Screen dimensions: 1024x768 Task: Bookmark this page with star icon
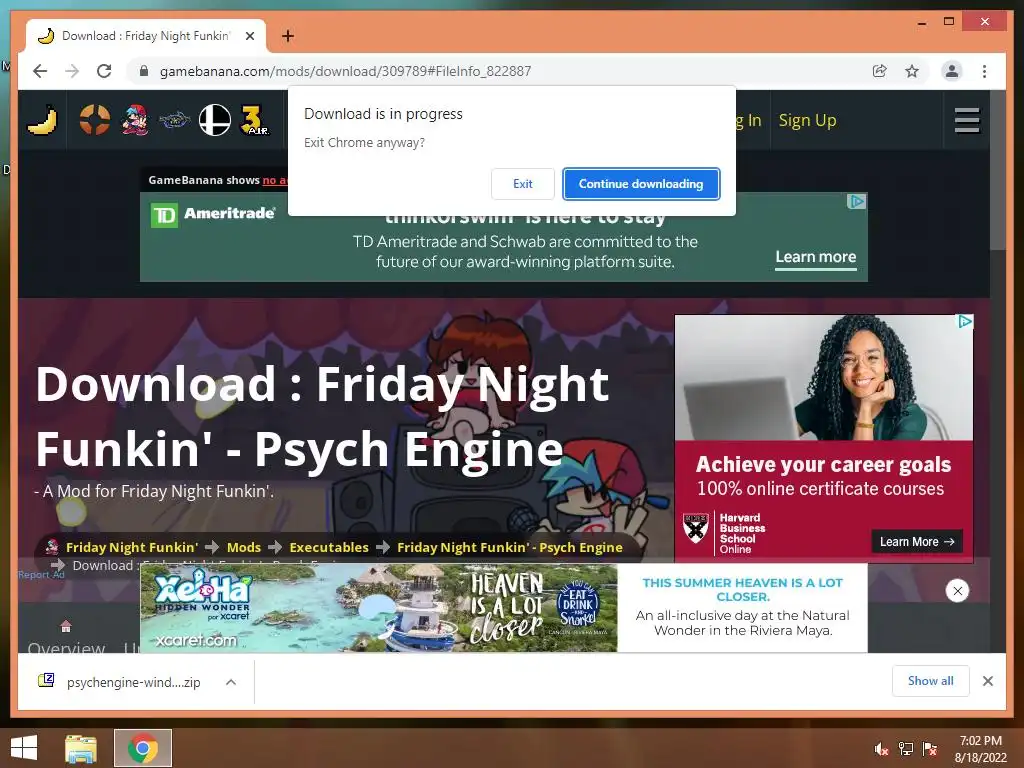tap(912, 71)
